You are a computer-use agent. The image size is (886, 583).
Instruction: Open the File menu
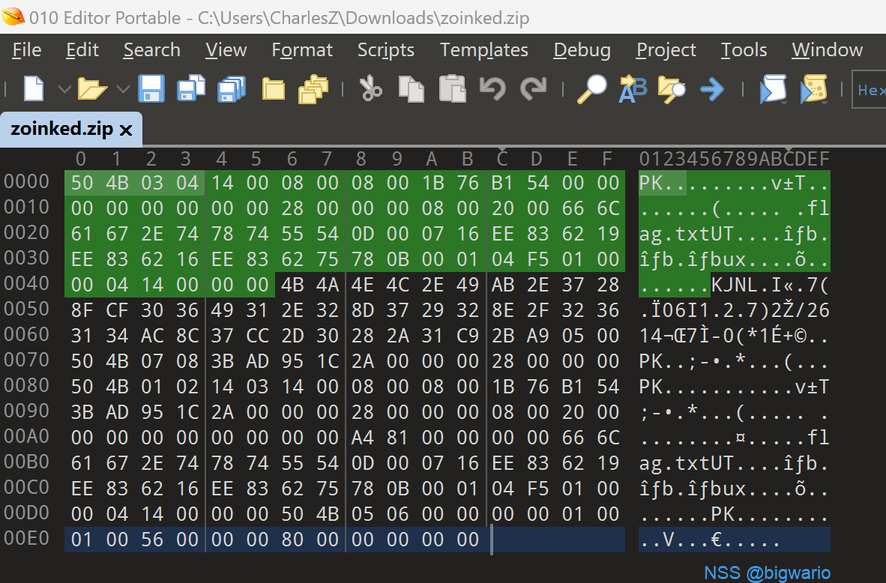27,50
